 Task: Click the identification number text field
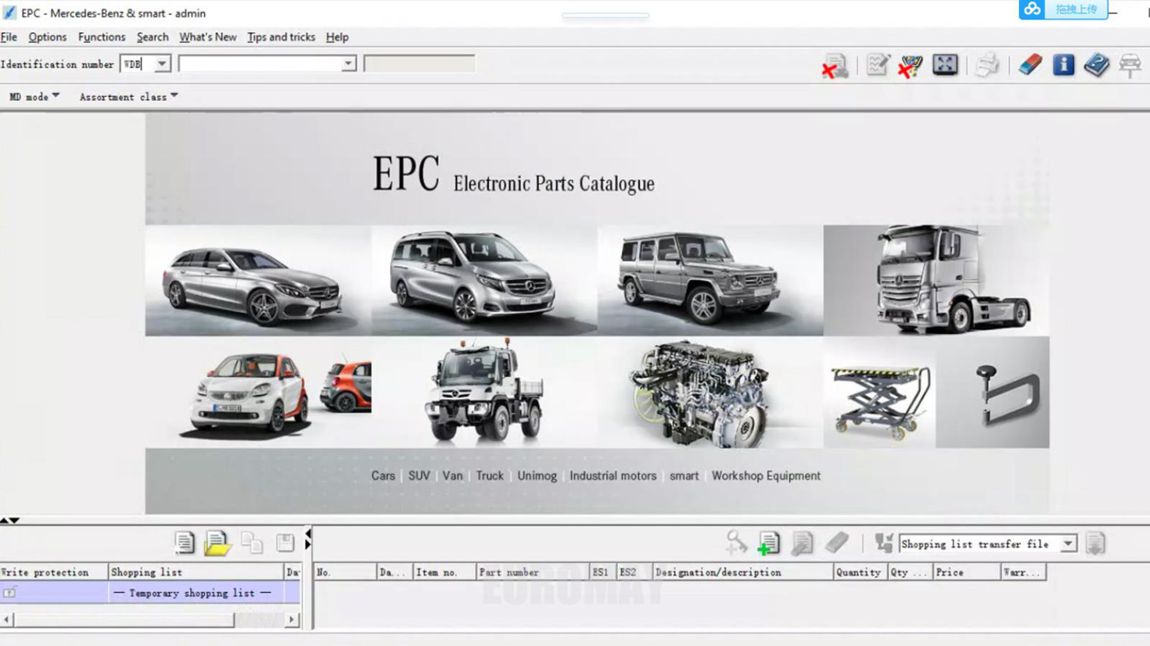coord(259,65)
